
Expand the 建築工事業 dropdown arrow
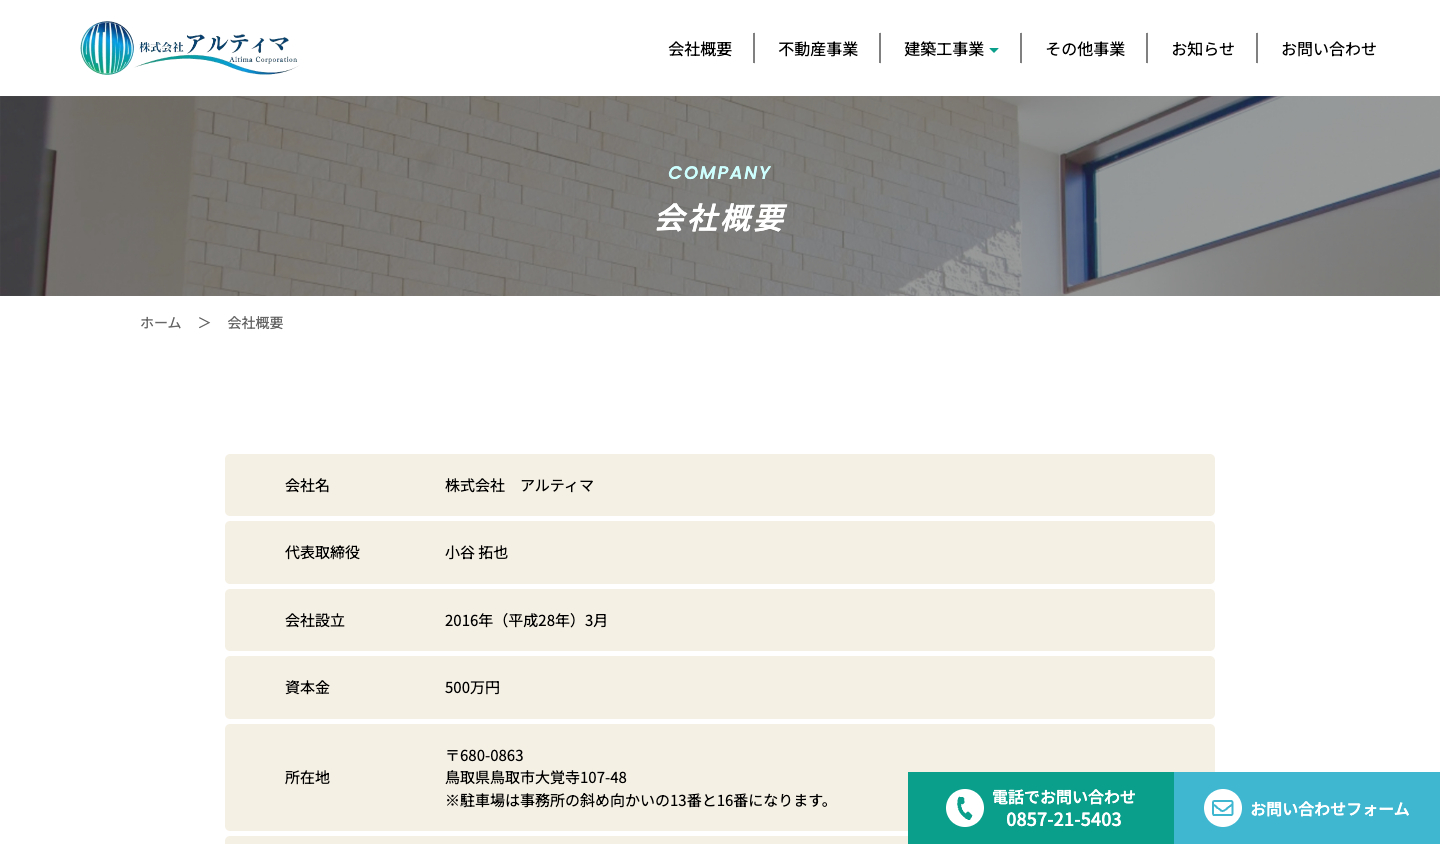[994, 50]
